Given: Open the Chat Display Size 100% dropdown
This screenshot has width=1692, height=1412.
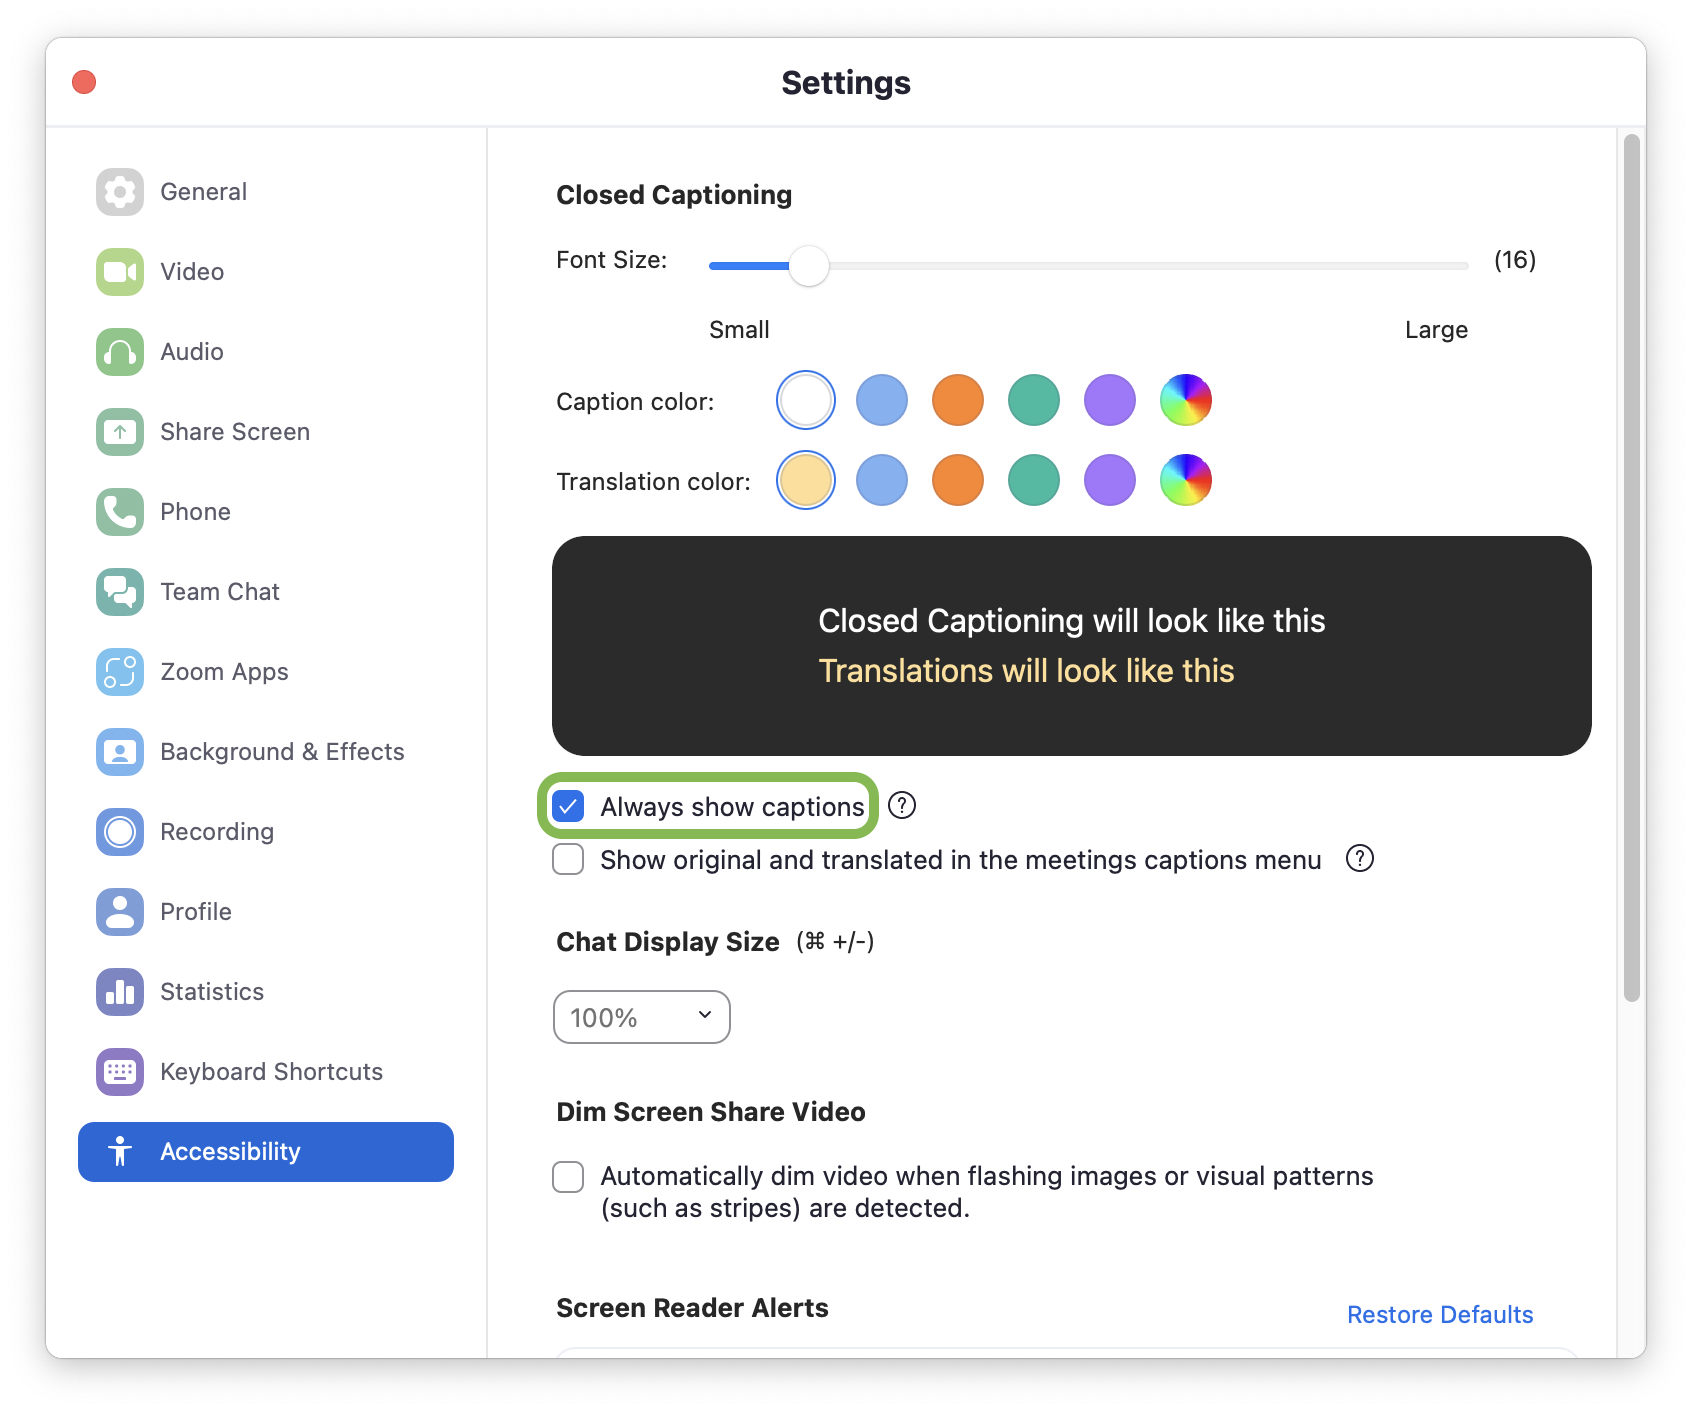Looking at the screenshot, I should click(641, 1017).
